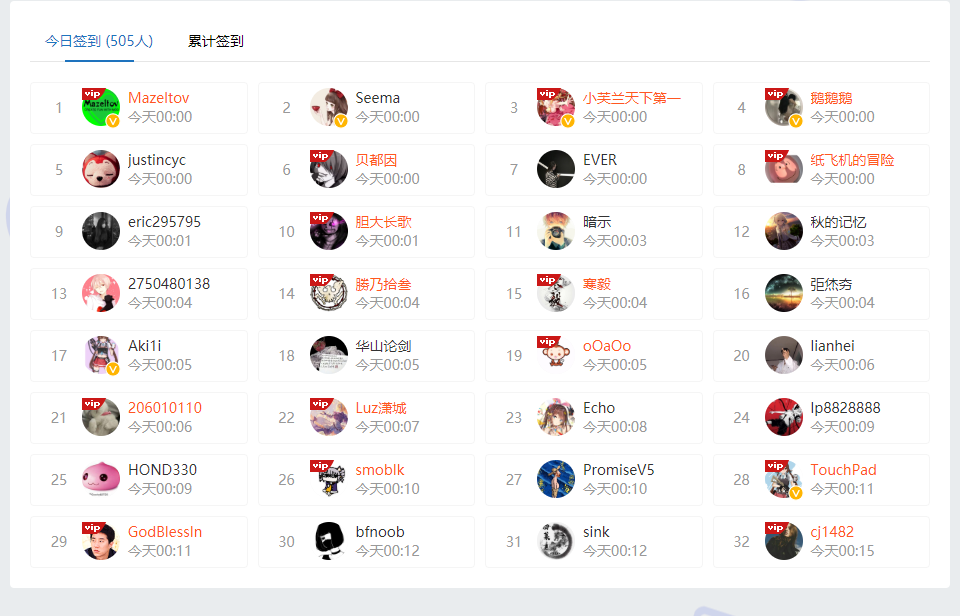Image resolution: width=960 pixels, height=616 pixels.
Task: Click EVER's dark avatar thumbnail
Action: [x=556, y=169]
